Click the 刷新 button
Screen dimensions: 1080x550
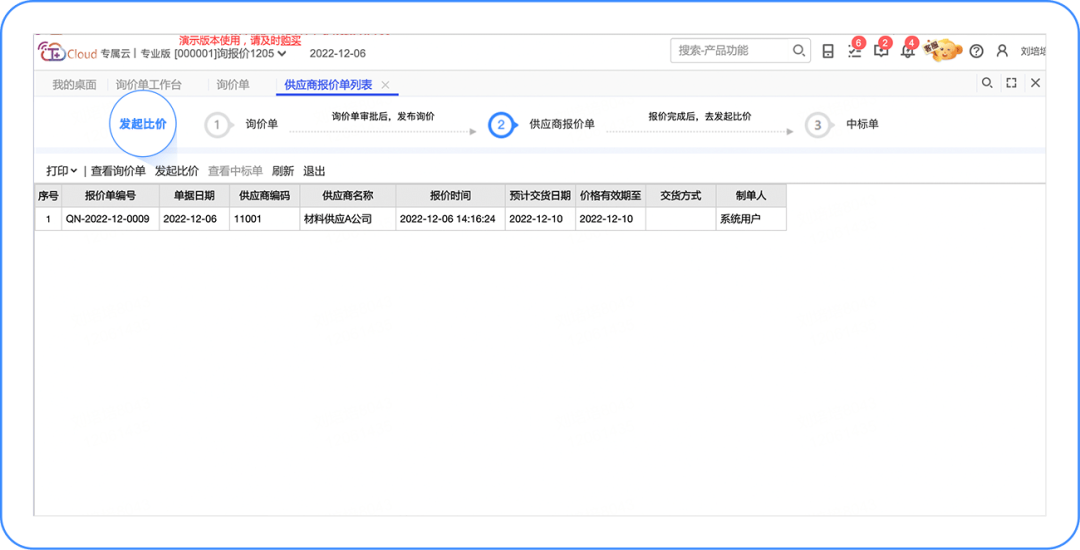coord(283,171)
